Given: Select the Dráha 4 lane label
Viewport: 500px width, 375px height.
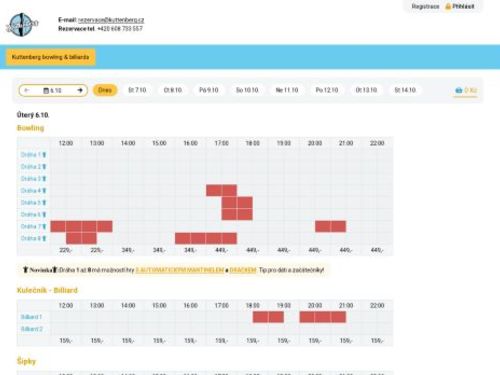Looking at the screenshot, I should coord(30,191).
